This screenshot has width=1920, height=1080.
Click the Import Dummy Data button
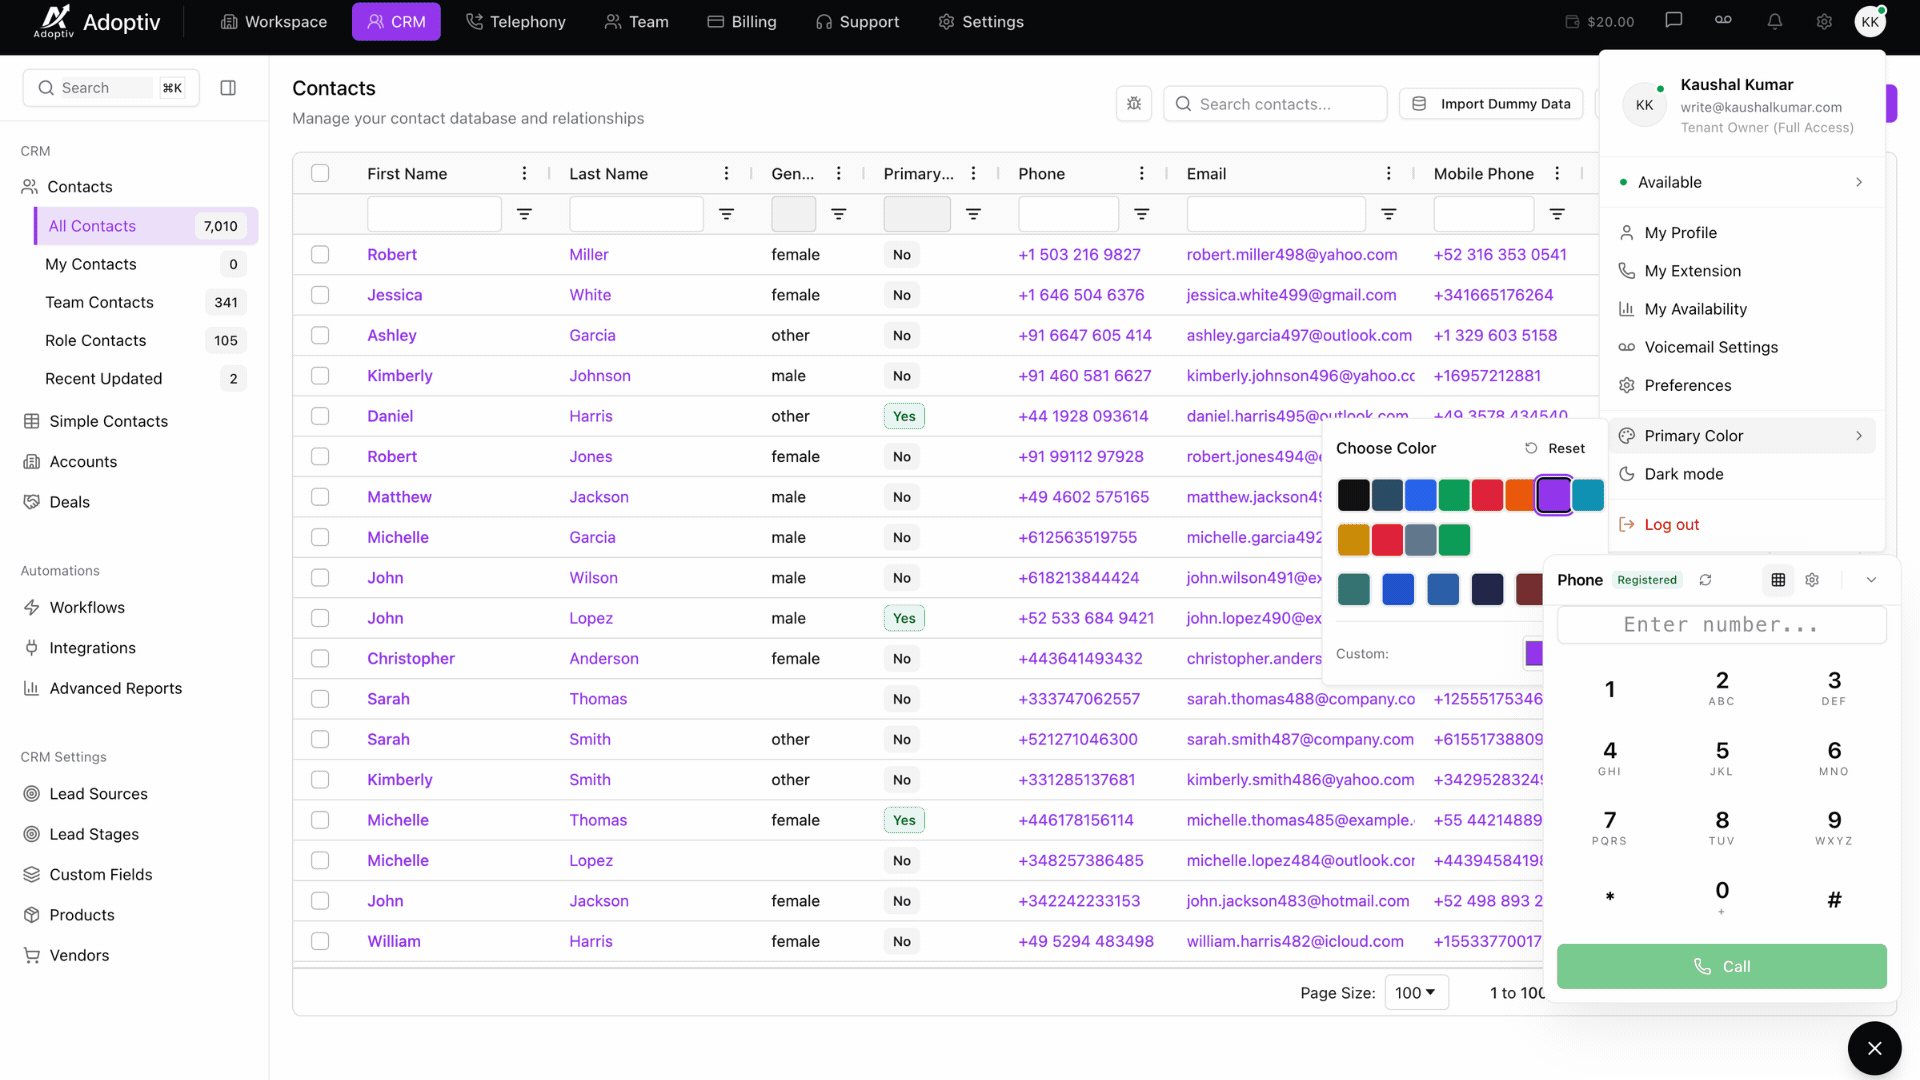(x=1492, y=103)
